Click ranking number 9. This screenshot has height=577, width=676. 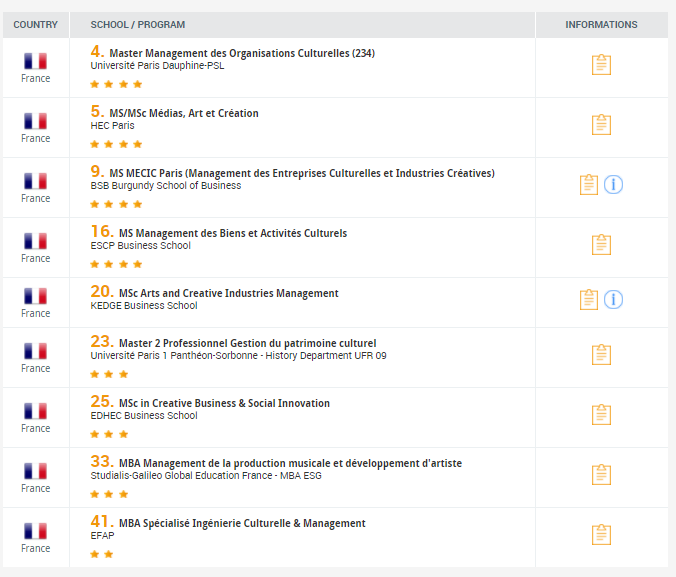click(97, 171)
